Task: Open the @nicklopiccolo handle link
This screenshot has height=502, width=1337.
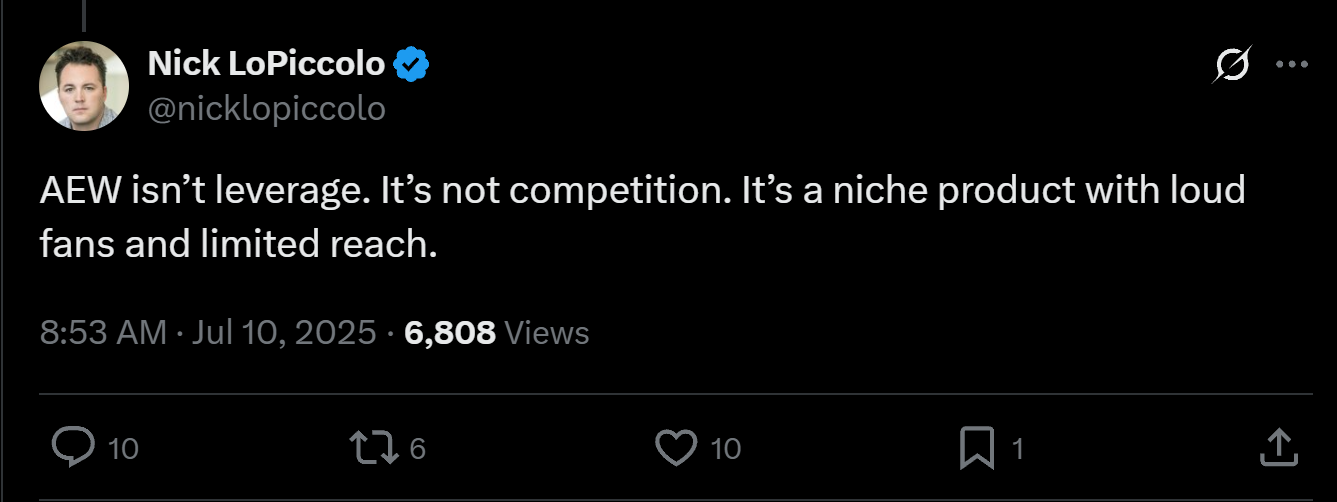Action: (x=266, y=108)
